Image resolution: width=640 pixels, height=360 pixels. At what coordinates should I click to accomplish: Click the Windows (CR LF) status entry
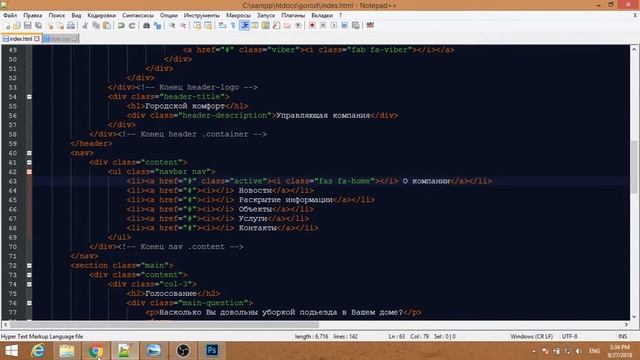(531, 336)
